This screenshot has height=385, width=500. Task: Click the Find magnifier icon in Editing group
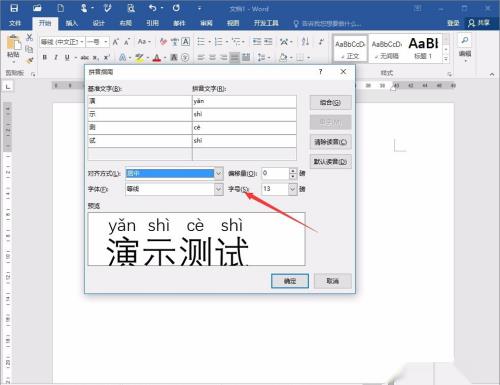click(x=465, y=41)
